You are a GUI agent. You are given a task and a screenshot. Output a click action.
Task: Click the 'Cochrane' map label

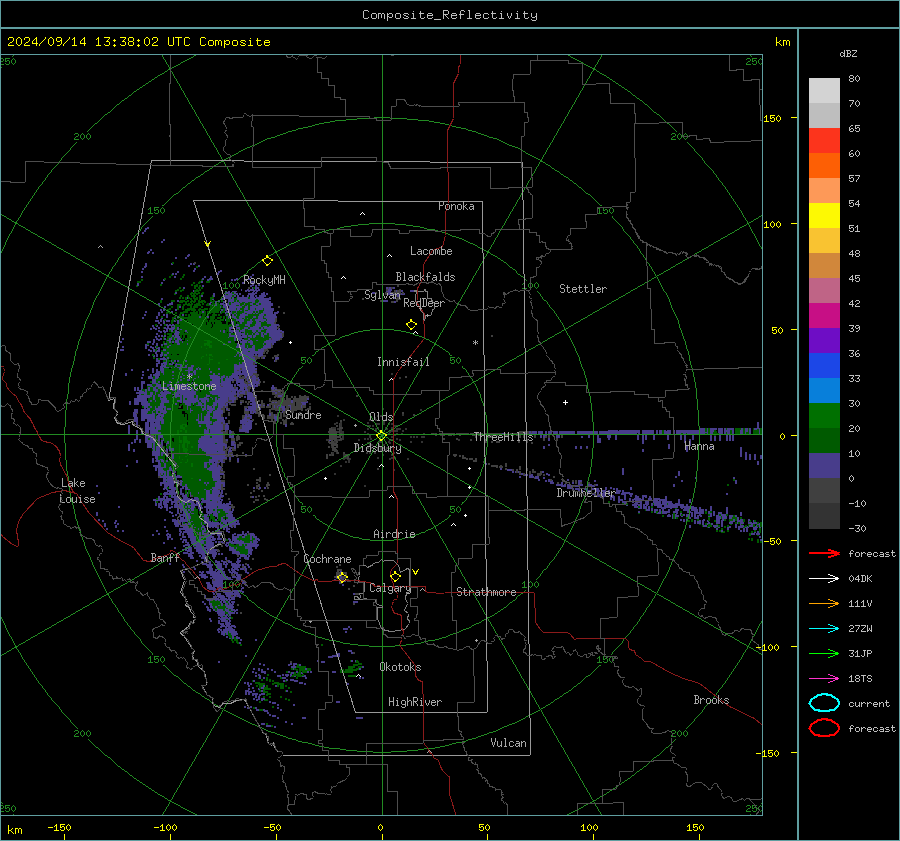pyautogui.click(x=327, y=559)
